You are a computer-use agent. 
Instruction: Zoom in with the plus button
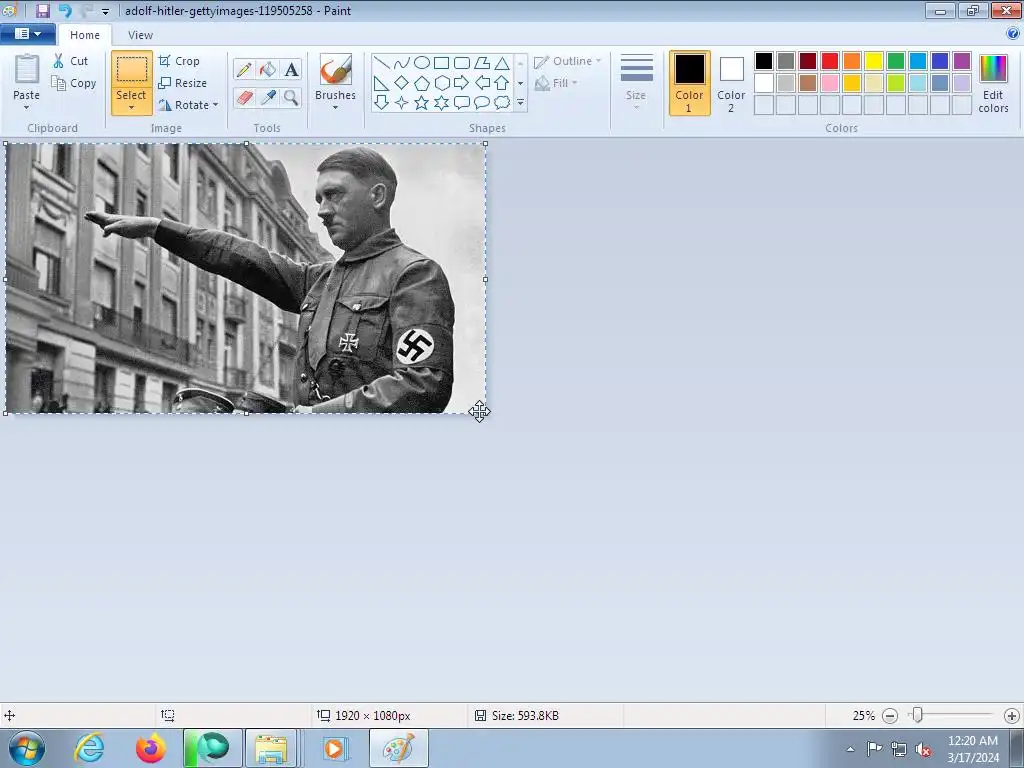click(1012, 716)
